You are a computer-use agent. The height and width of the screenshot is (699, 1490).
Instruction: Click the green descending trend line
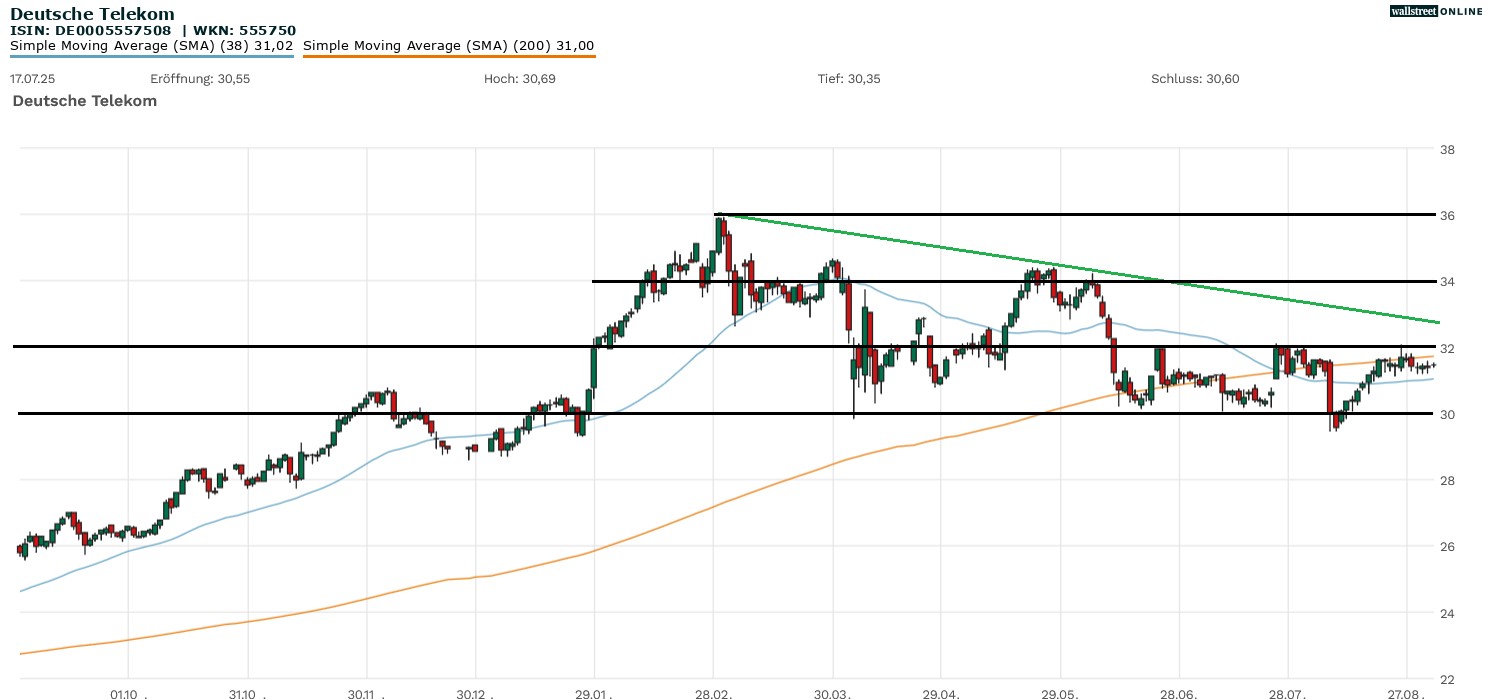click(x=1078, y=268)
